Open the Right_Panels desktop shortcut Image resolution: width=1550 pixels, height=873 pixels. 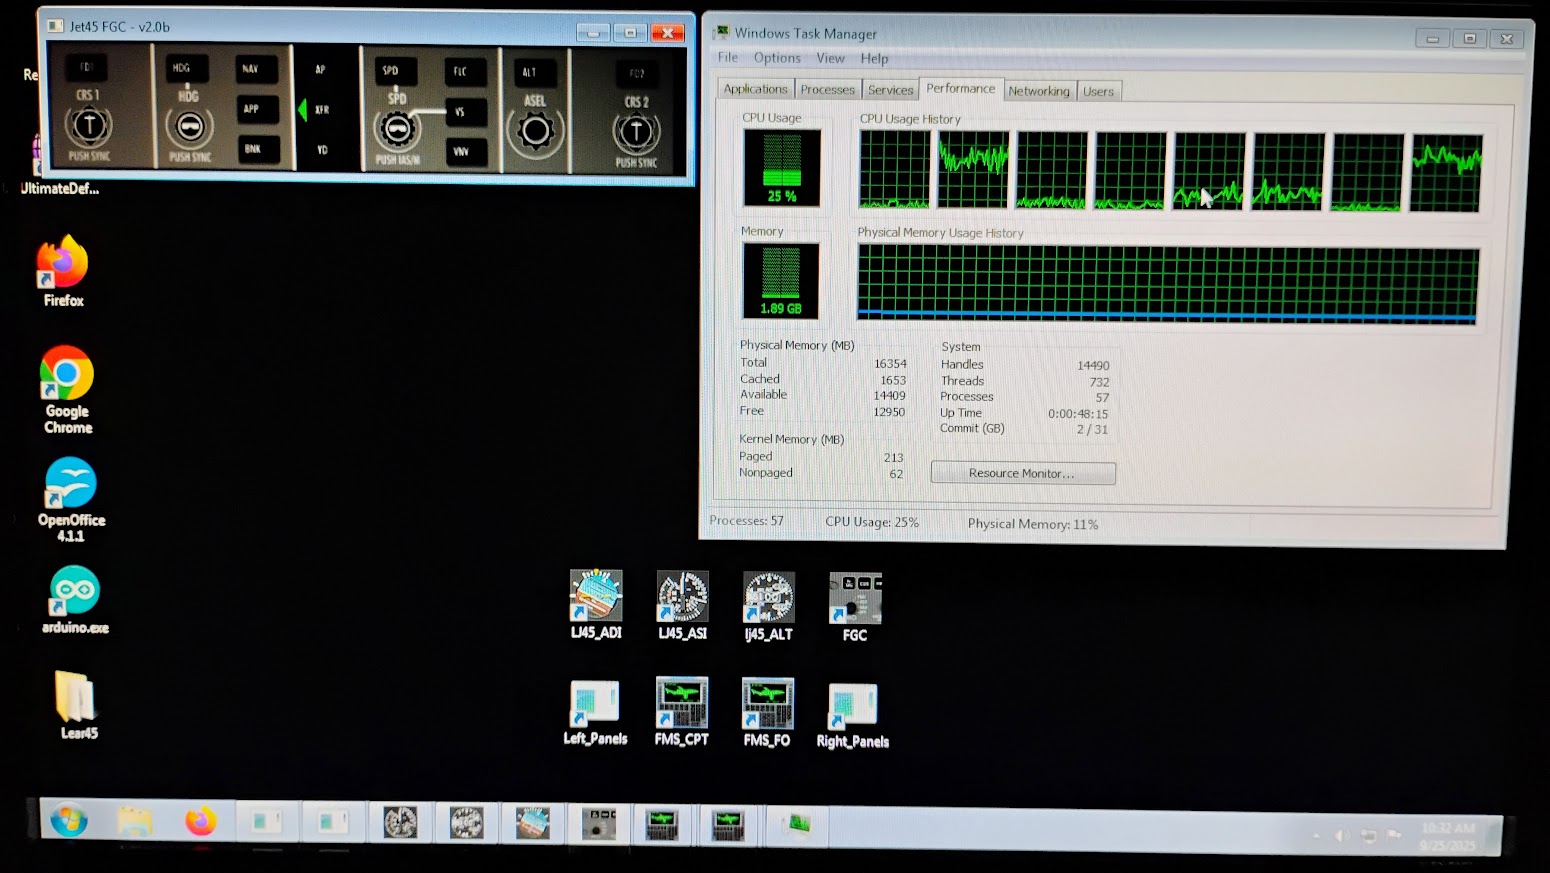coord(852,706)
